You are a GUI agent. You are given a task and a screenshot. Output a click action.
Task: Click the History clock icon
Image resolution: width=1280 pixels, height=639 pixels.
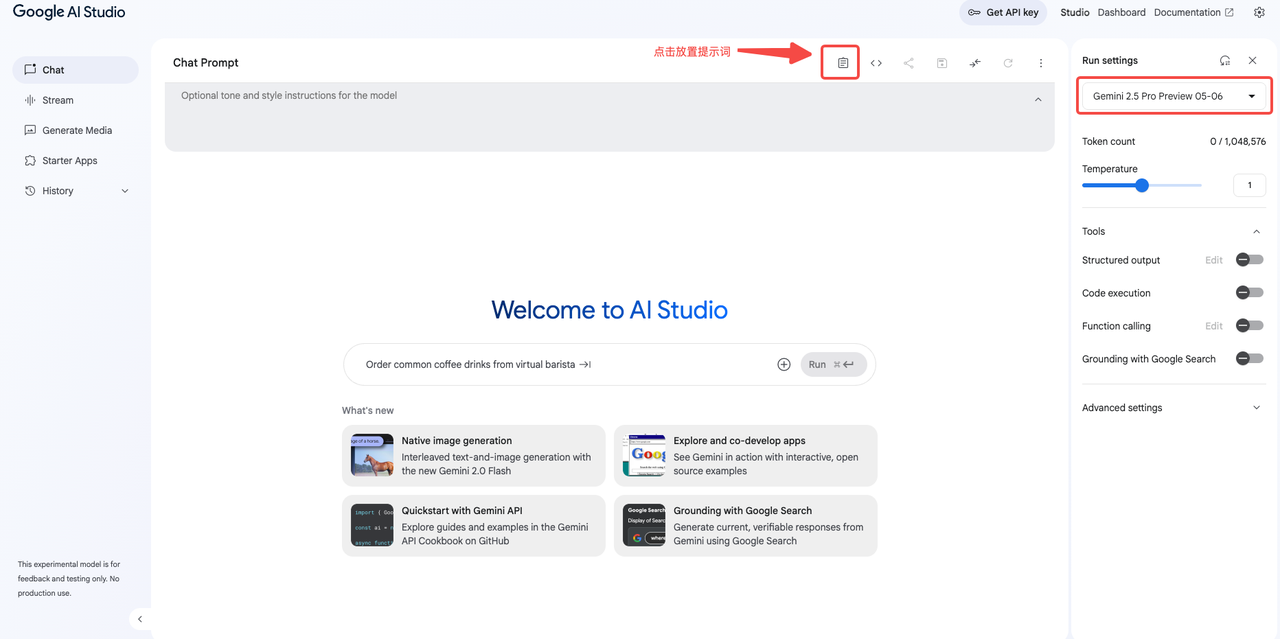click(30, 190)
